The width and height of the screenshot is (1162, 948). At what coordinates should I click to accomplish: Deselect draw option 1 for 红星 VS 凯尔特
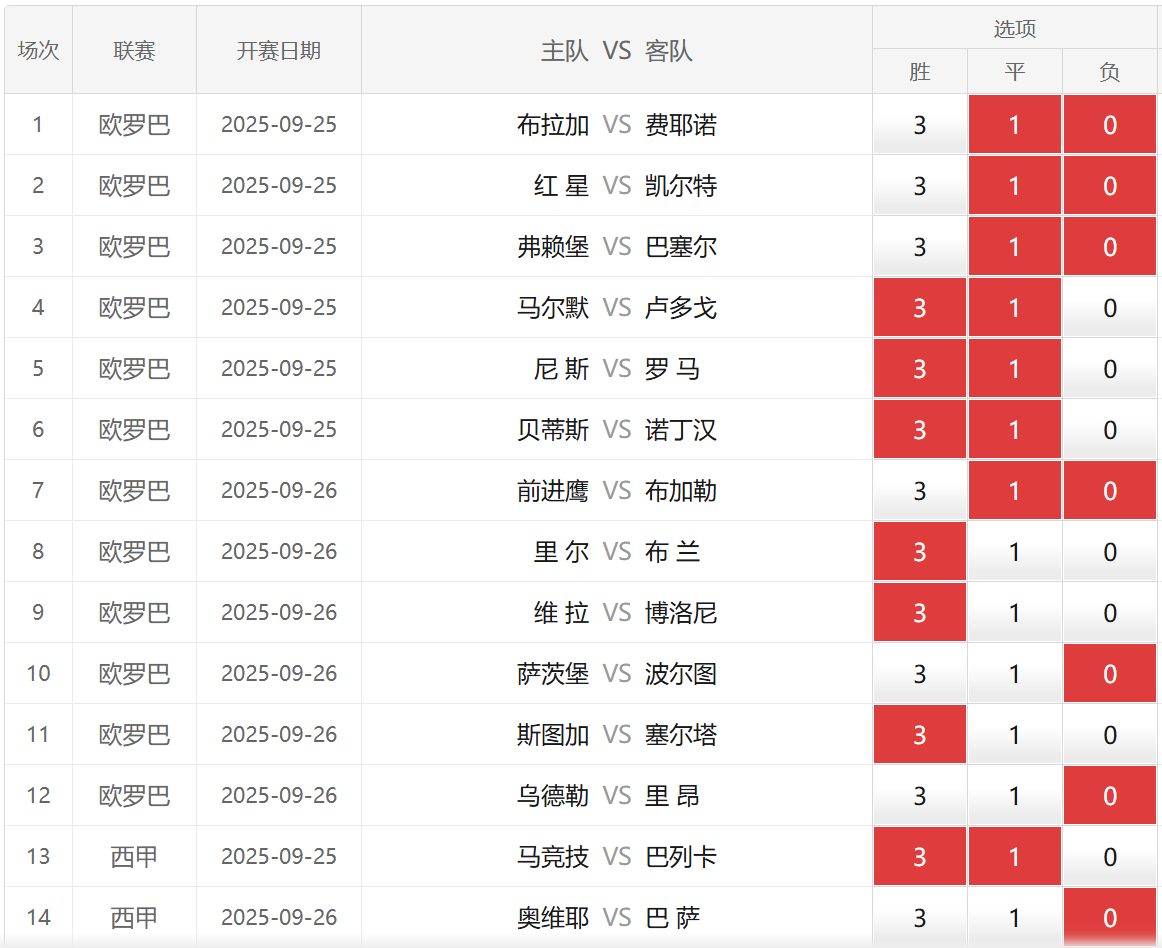coord(1014,186)
